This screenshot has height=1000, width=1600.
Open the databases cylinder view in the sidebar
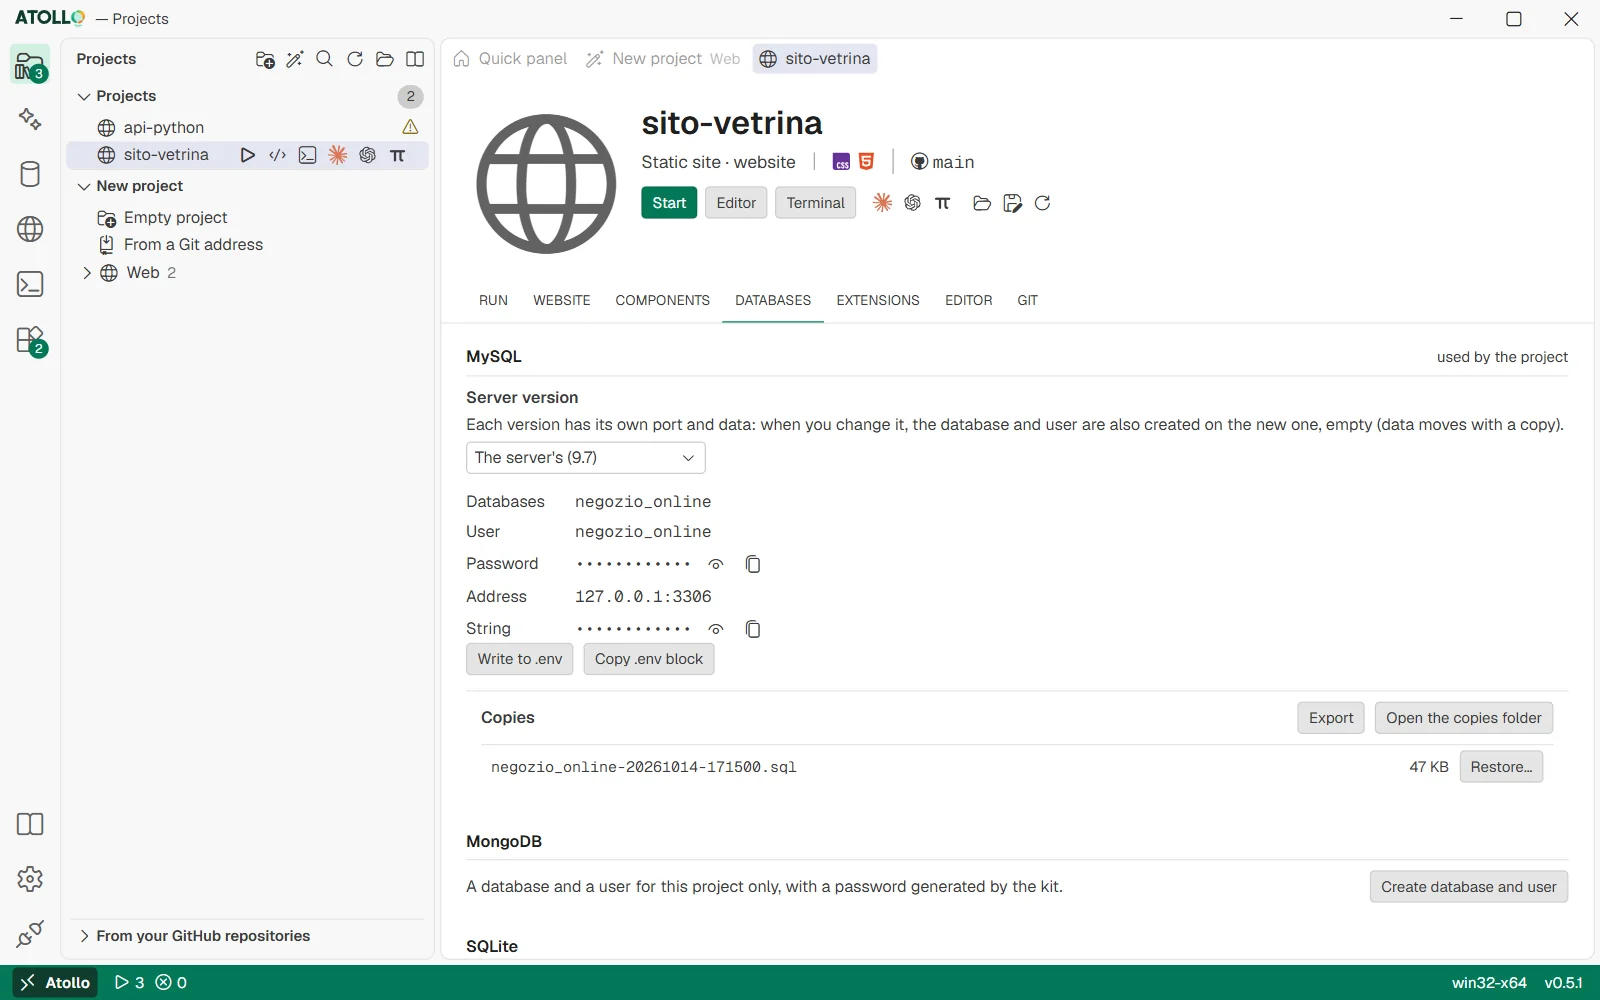click(x=30, y=174)
